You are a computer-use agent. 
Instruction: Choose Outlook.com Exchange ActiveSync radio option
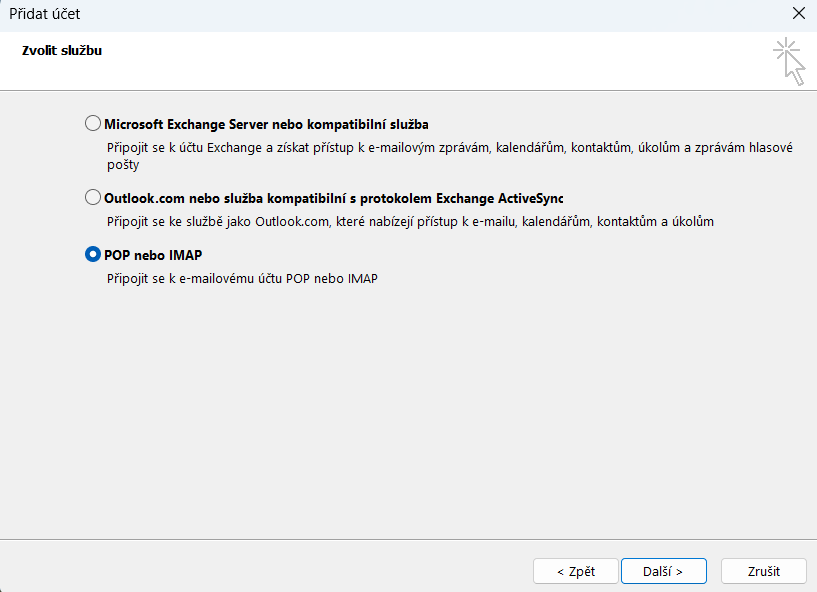[93, 198]
